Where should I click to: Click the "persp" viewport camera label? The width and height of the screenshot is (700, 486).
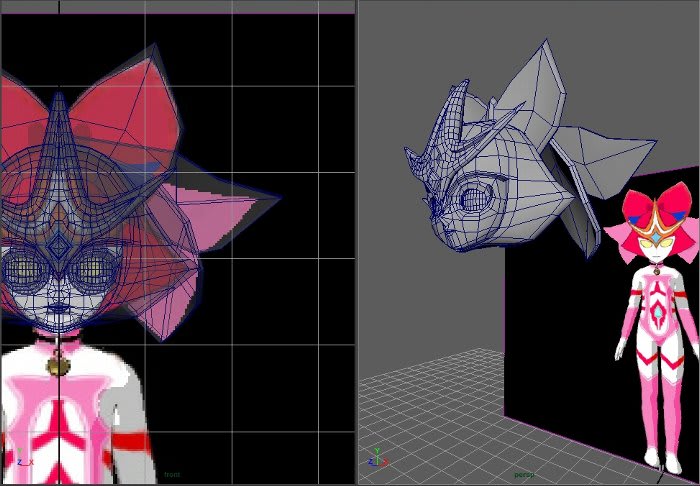[x=524, y=474]
